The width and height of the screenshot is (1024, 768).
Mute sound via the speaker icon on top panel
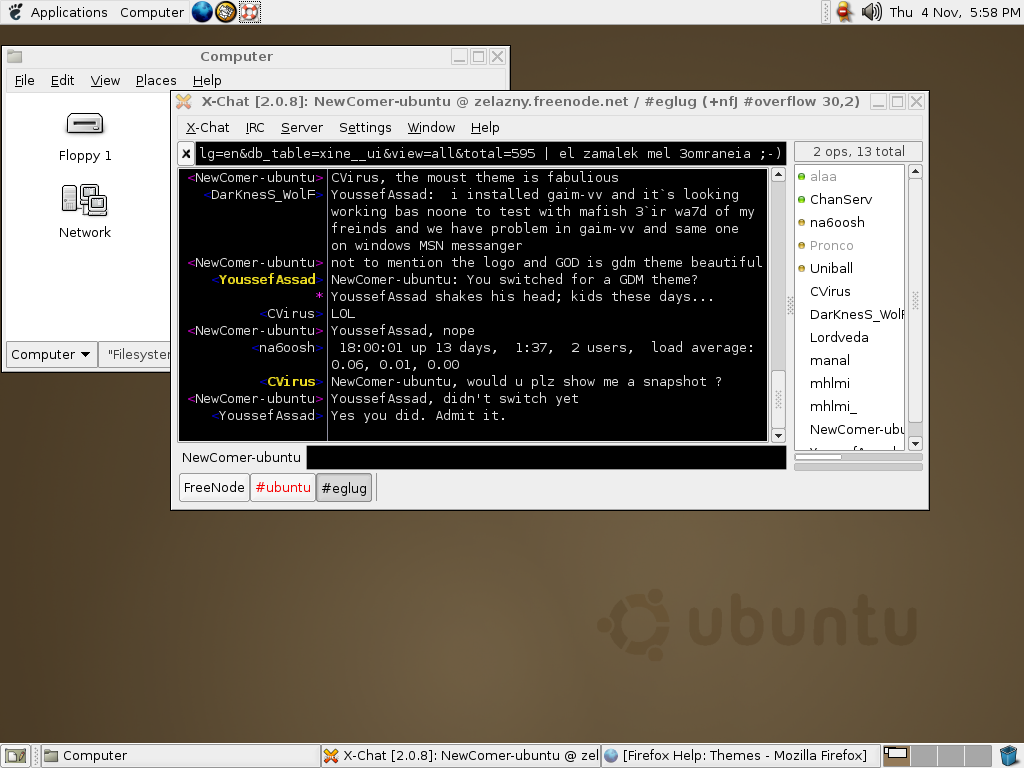[x=873, y=12]
